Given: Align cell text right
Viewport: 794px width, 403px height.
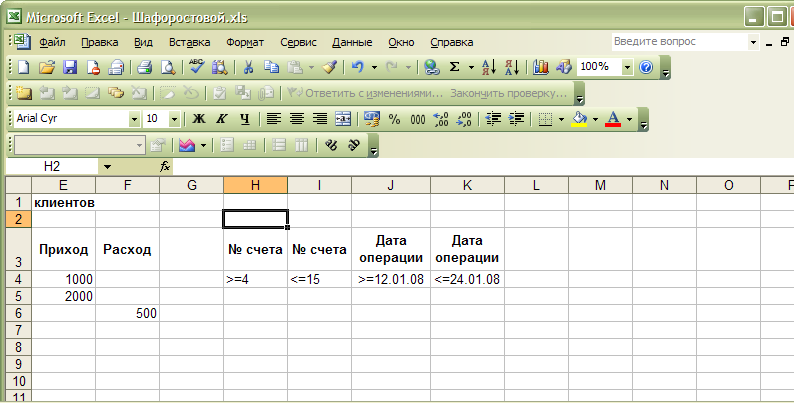Looking at the screenshot, I should [320, 119].
